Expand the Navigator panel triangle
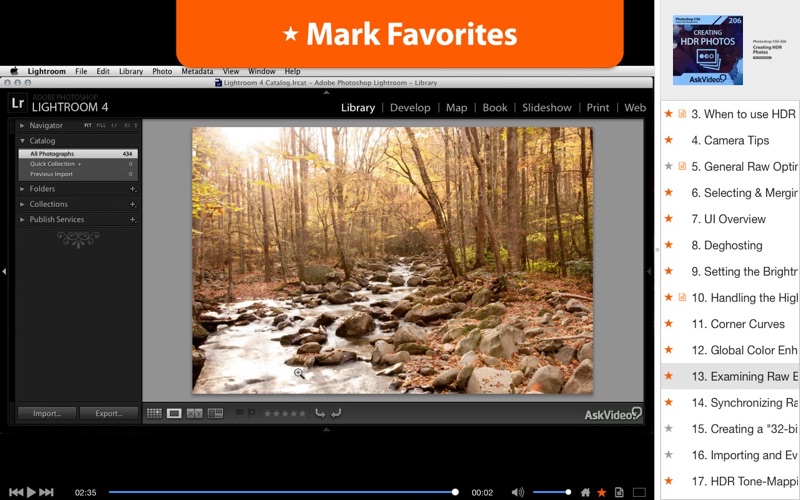Screen dimensions: 800x500 pyautogui.click(x=22, y=126)
